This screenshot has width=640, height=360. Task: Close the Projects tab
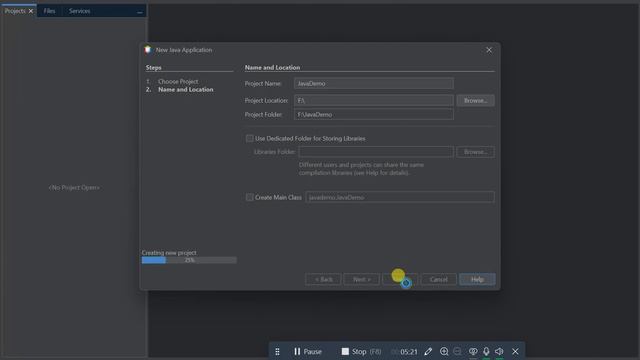(31, 11)
